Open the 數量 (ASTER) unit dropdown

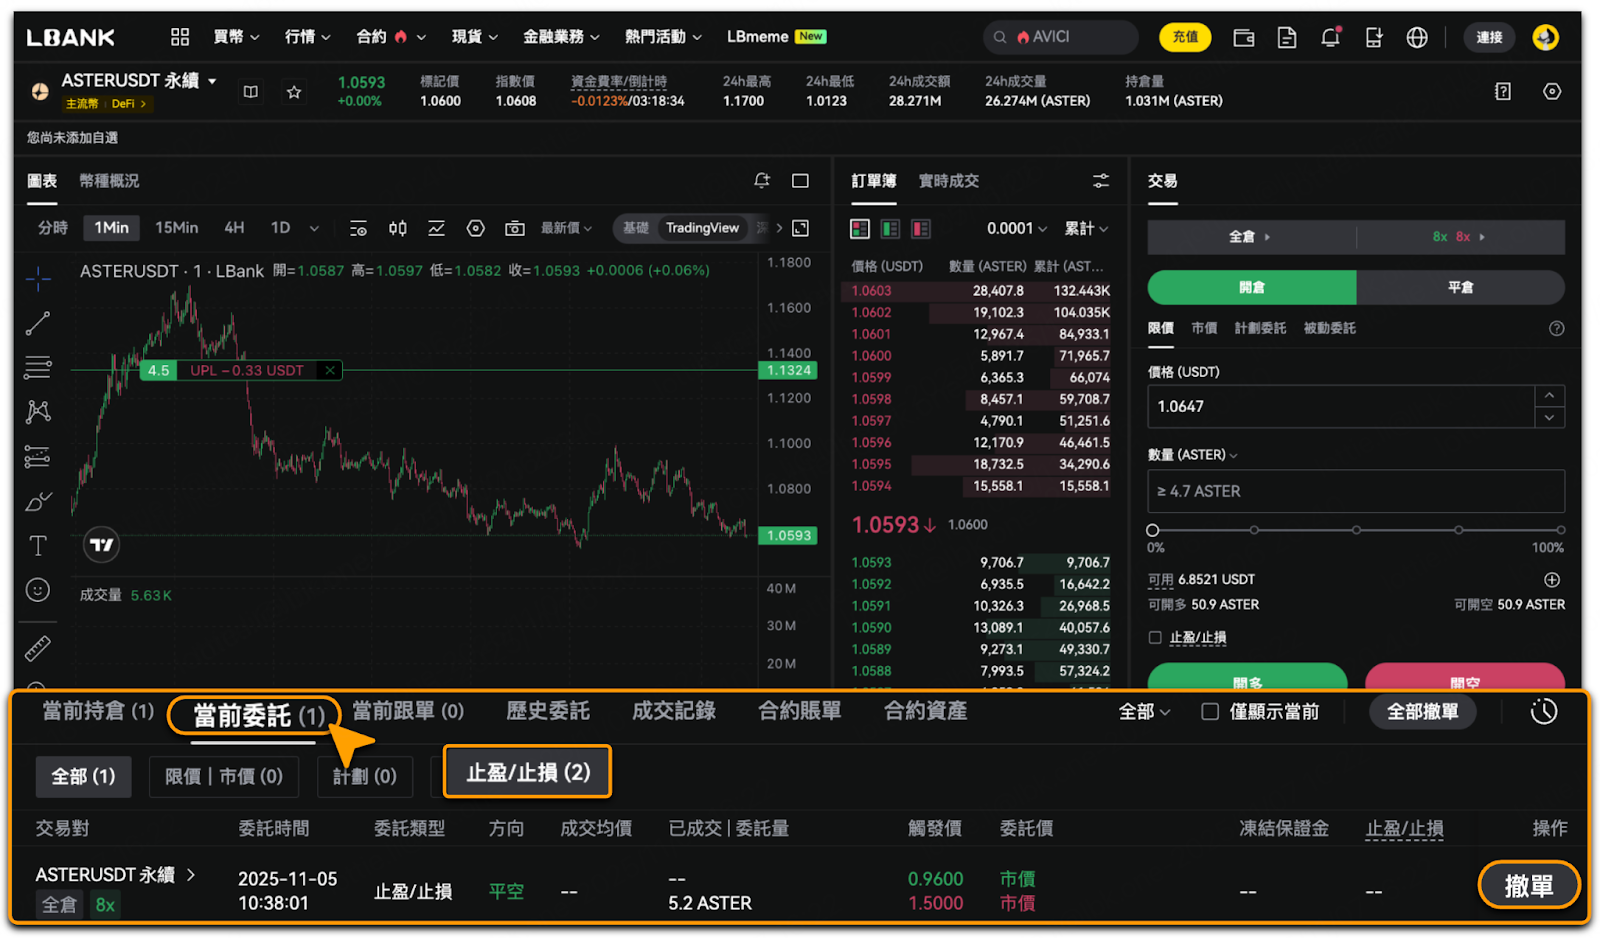click(1193, 455)
